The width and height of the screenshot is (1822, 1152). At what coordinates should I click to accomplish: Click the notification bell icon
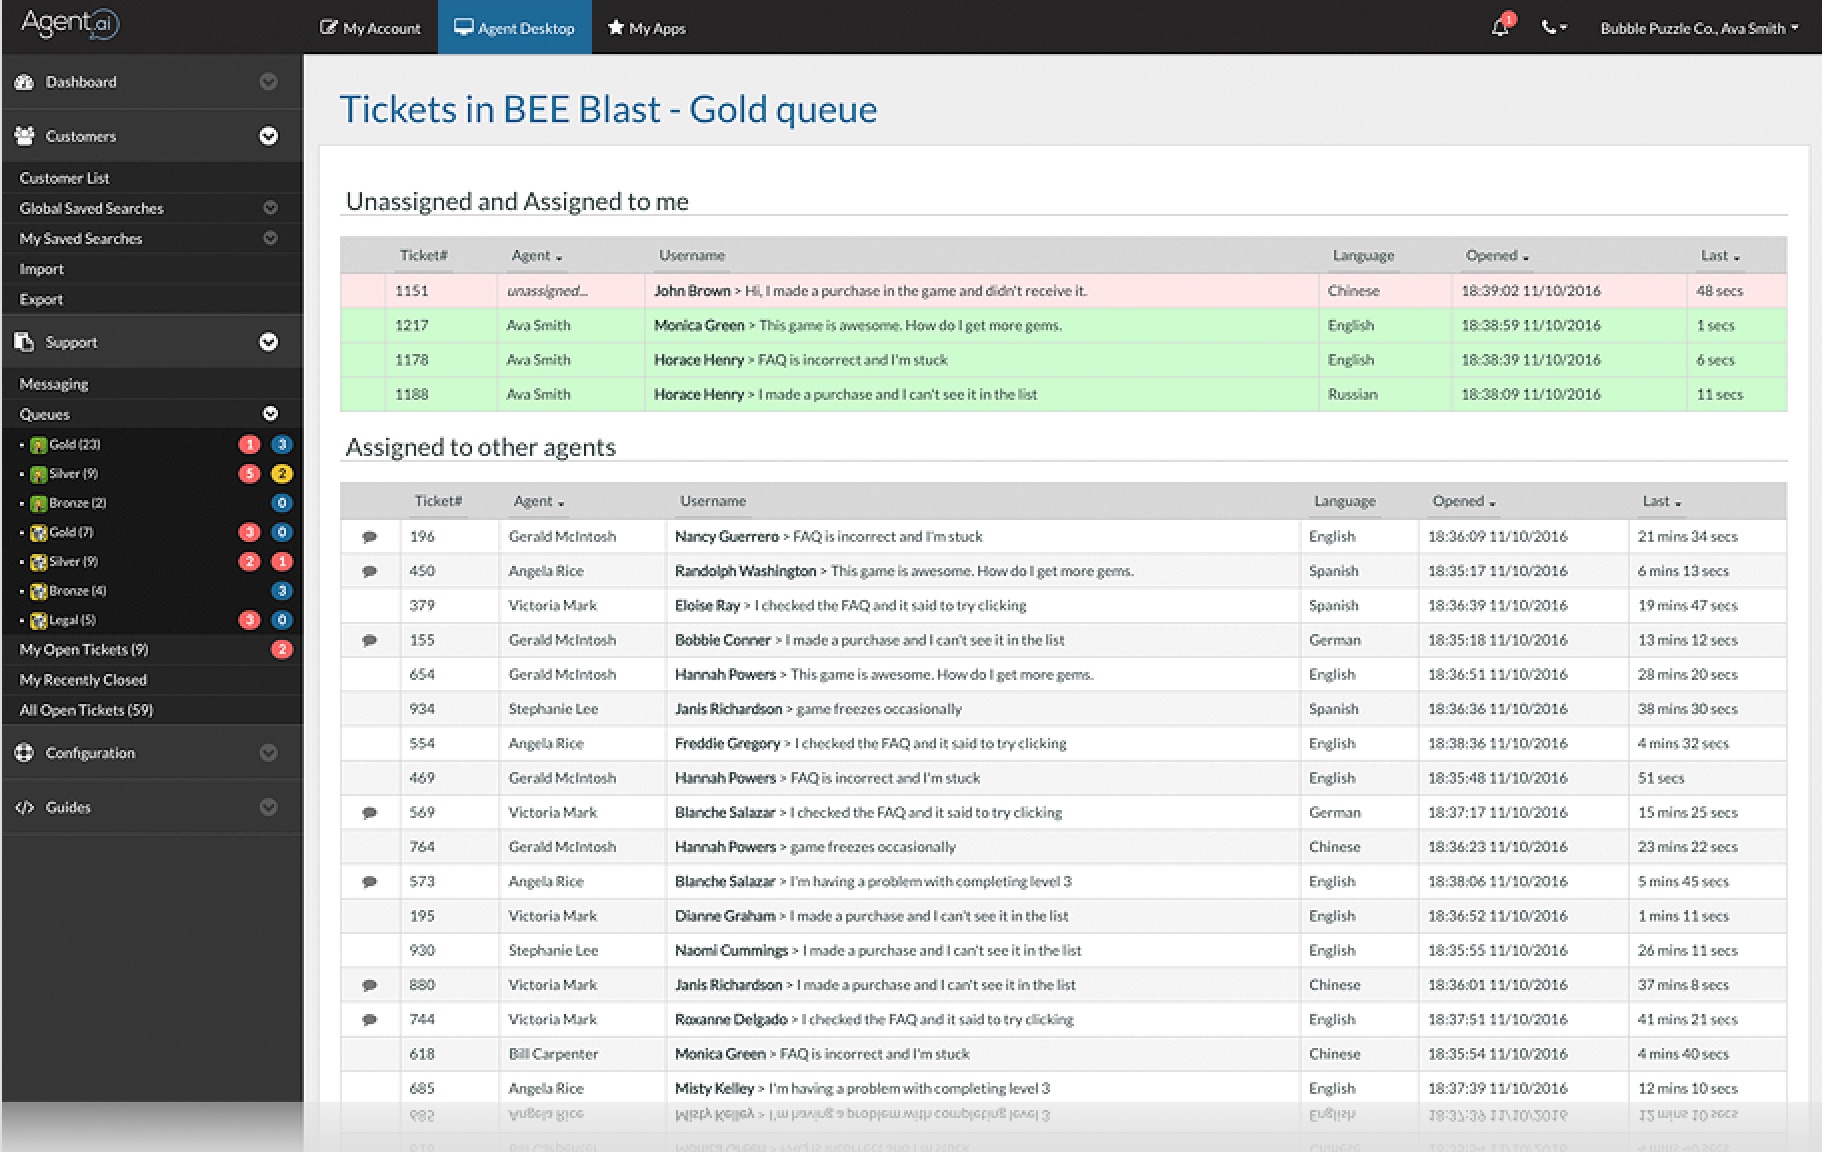[x=1499, y=28]
